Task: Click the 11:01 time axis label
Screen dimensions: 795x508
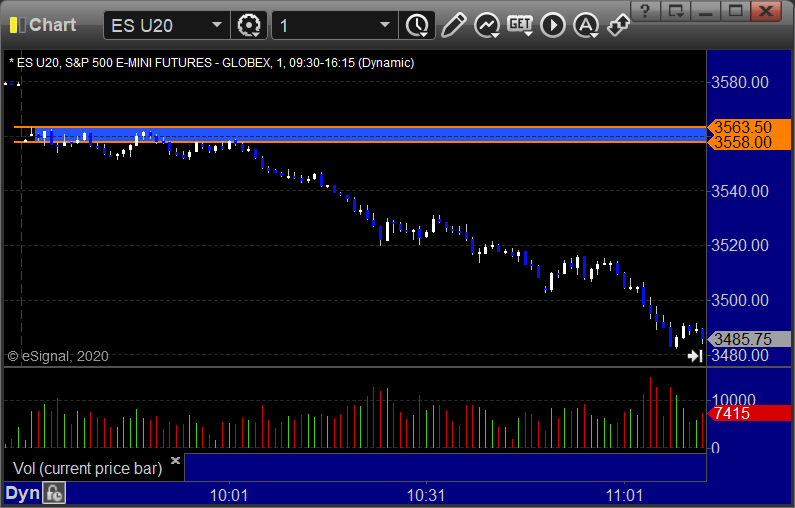Action: 624,495
